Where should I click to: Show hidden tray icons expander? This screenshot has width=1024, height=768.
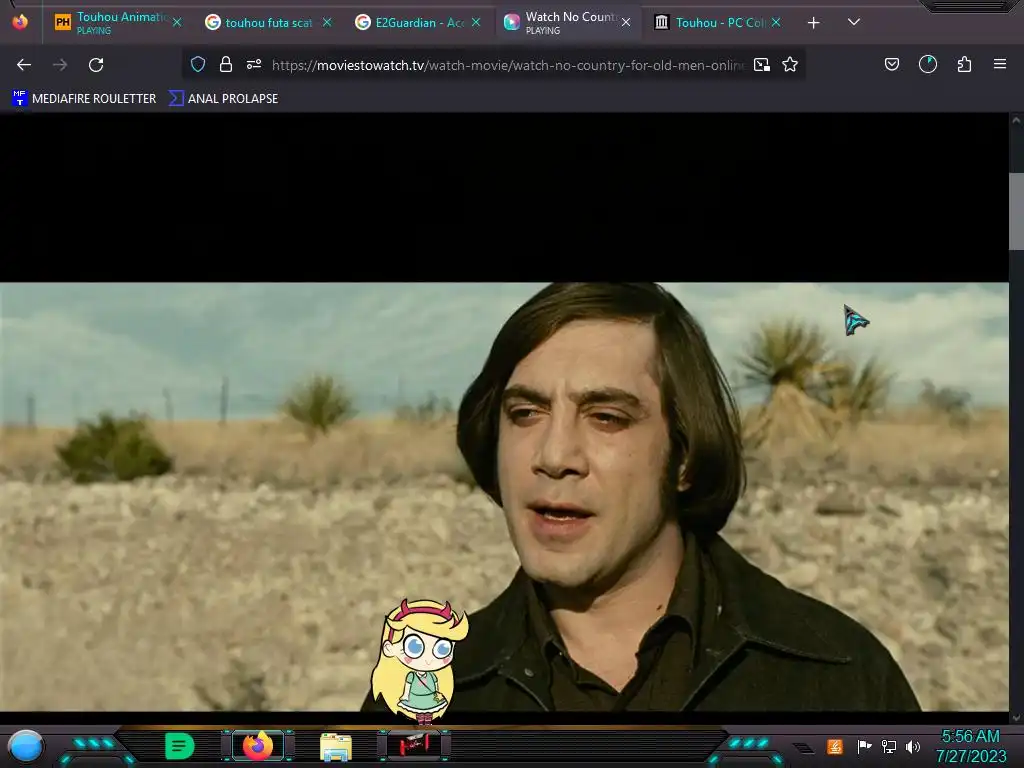804,748
